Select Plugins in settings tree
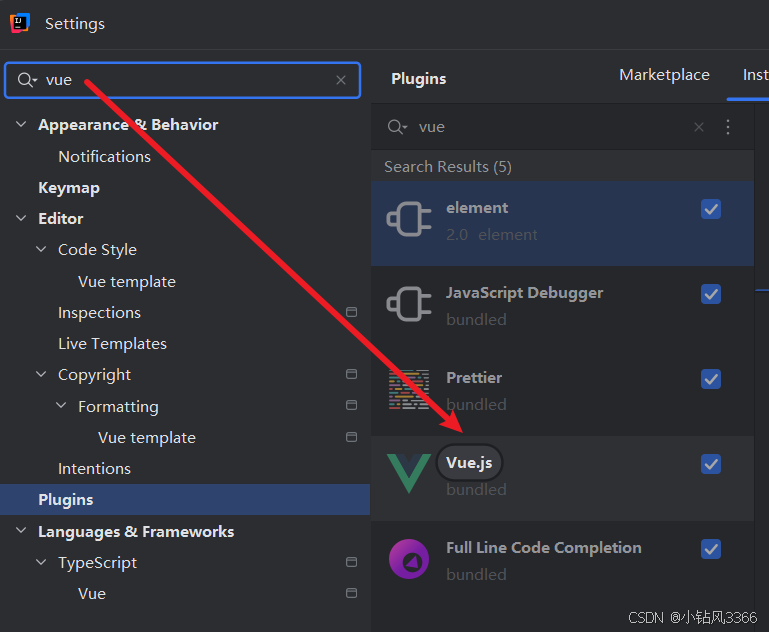The height and width of the screenshot is (632, 769). 185,500
